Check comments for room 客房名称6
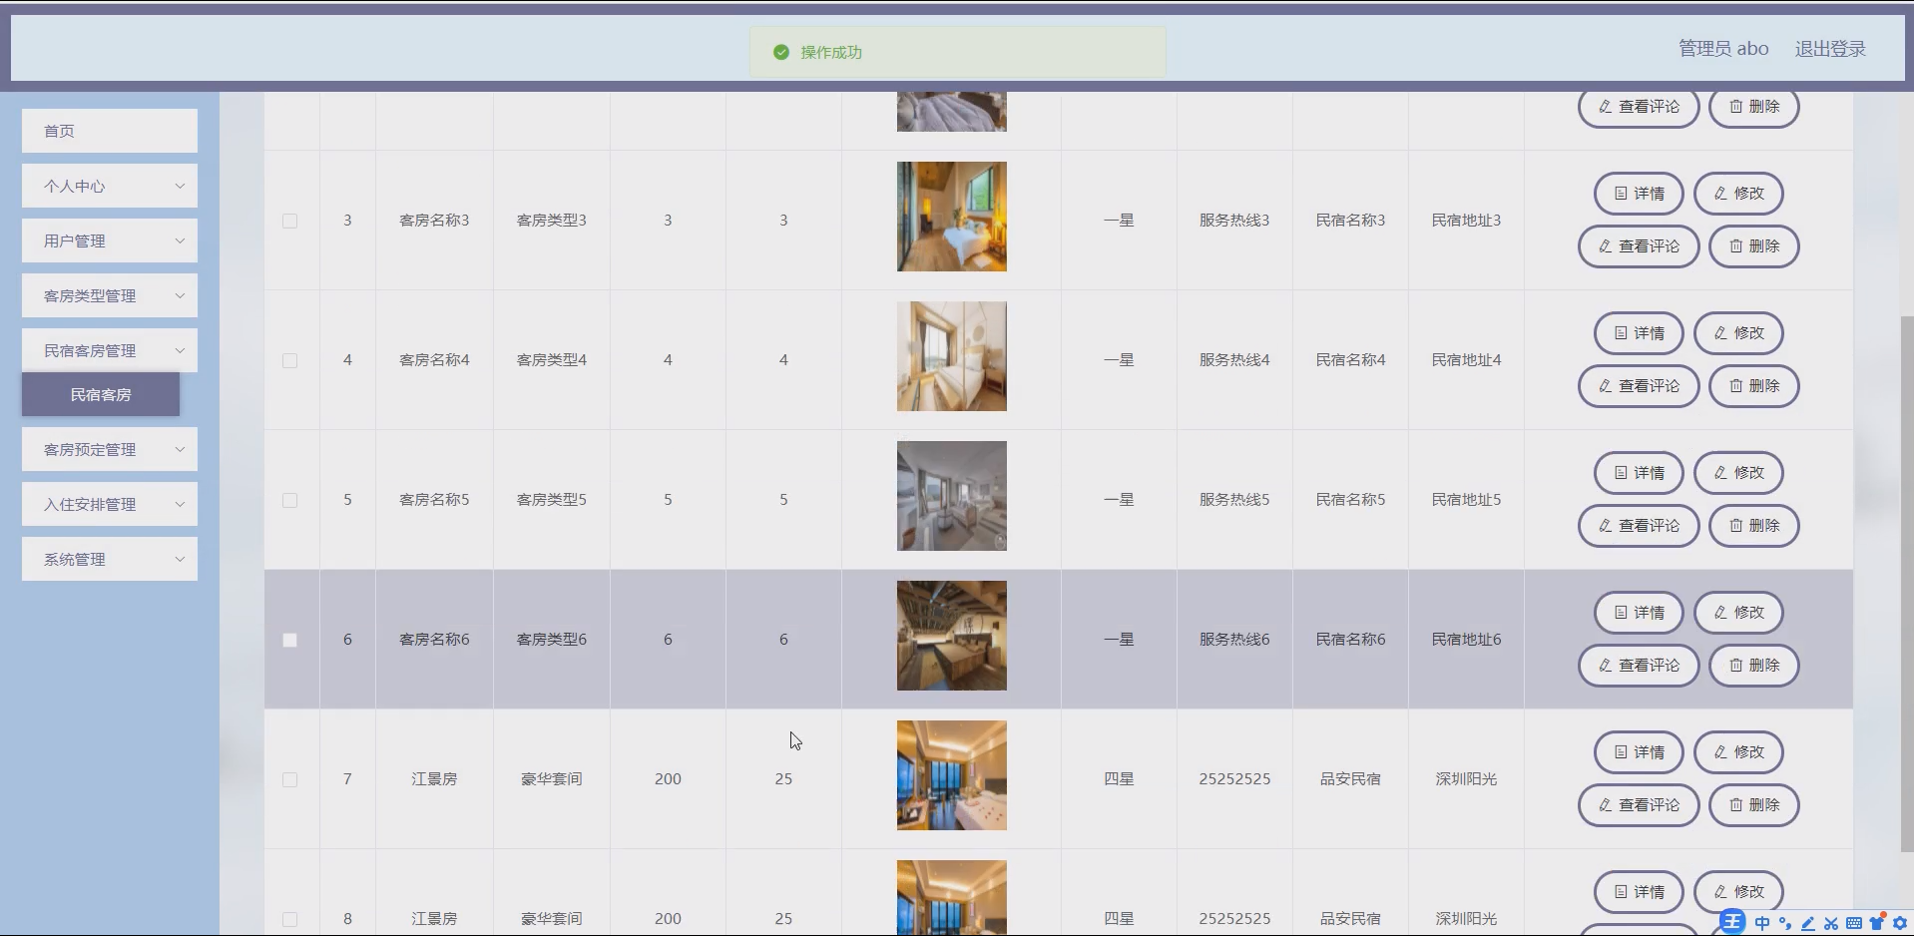Screen dimensions: 1914x936 coord(1638,665)
